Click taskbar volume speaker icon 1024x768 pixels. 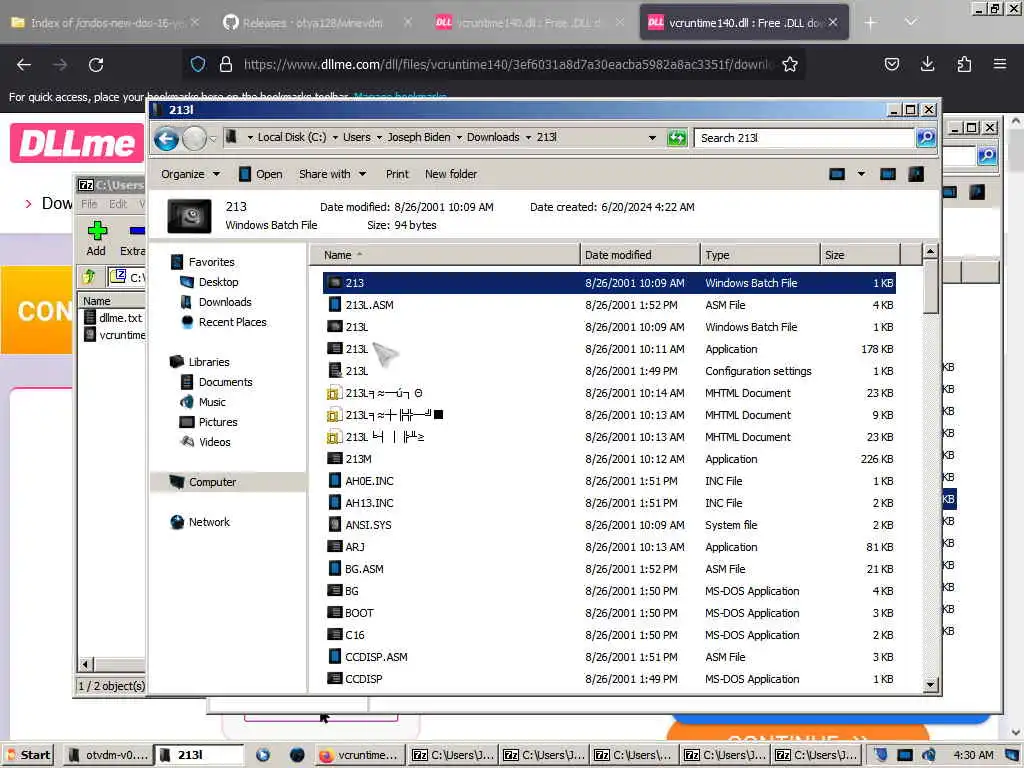click(x=928, y=755)
